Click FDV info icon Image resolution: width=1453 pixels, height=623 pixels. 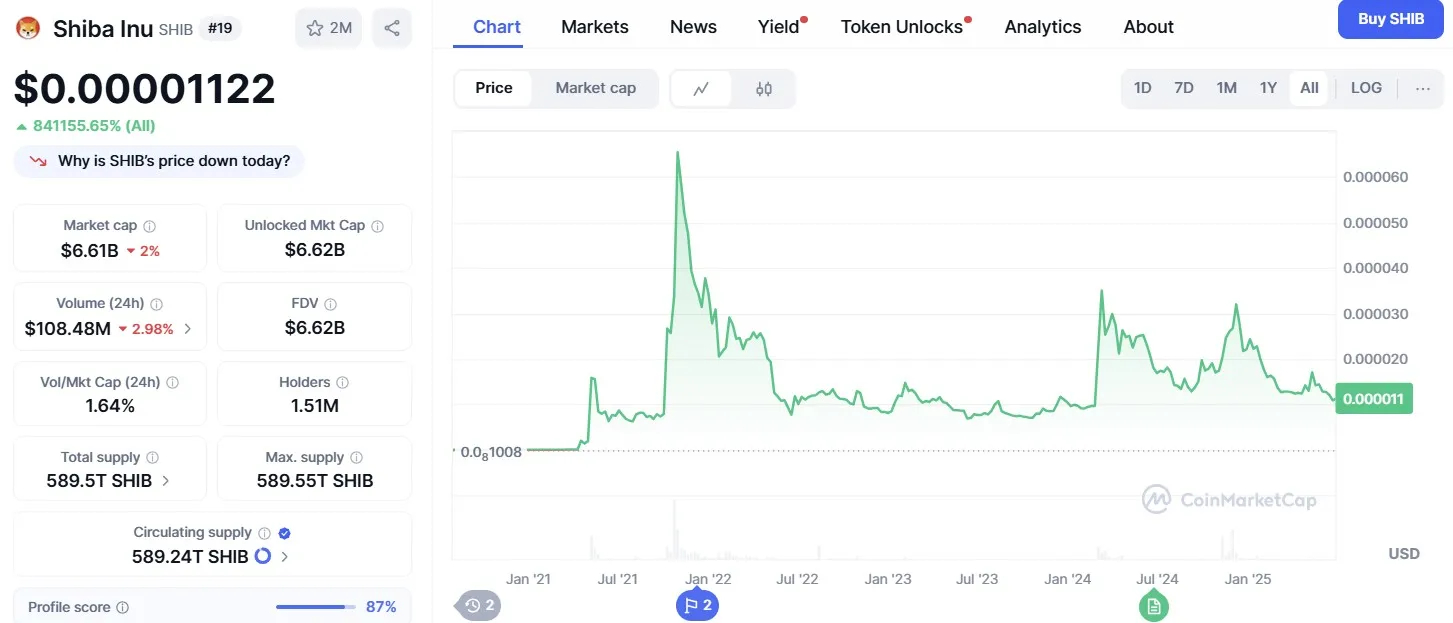click(x=331, y=304)
